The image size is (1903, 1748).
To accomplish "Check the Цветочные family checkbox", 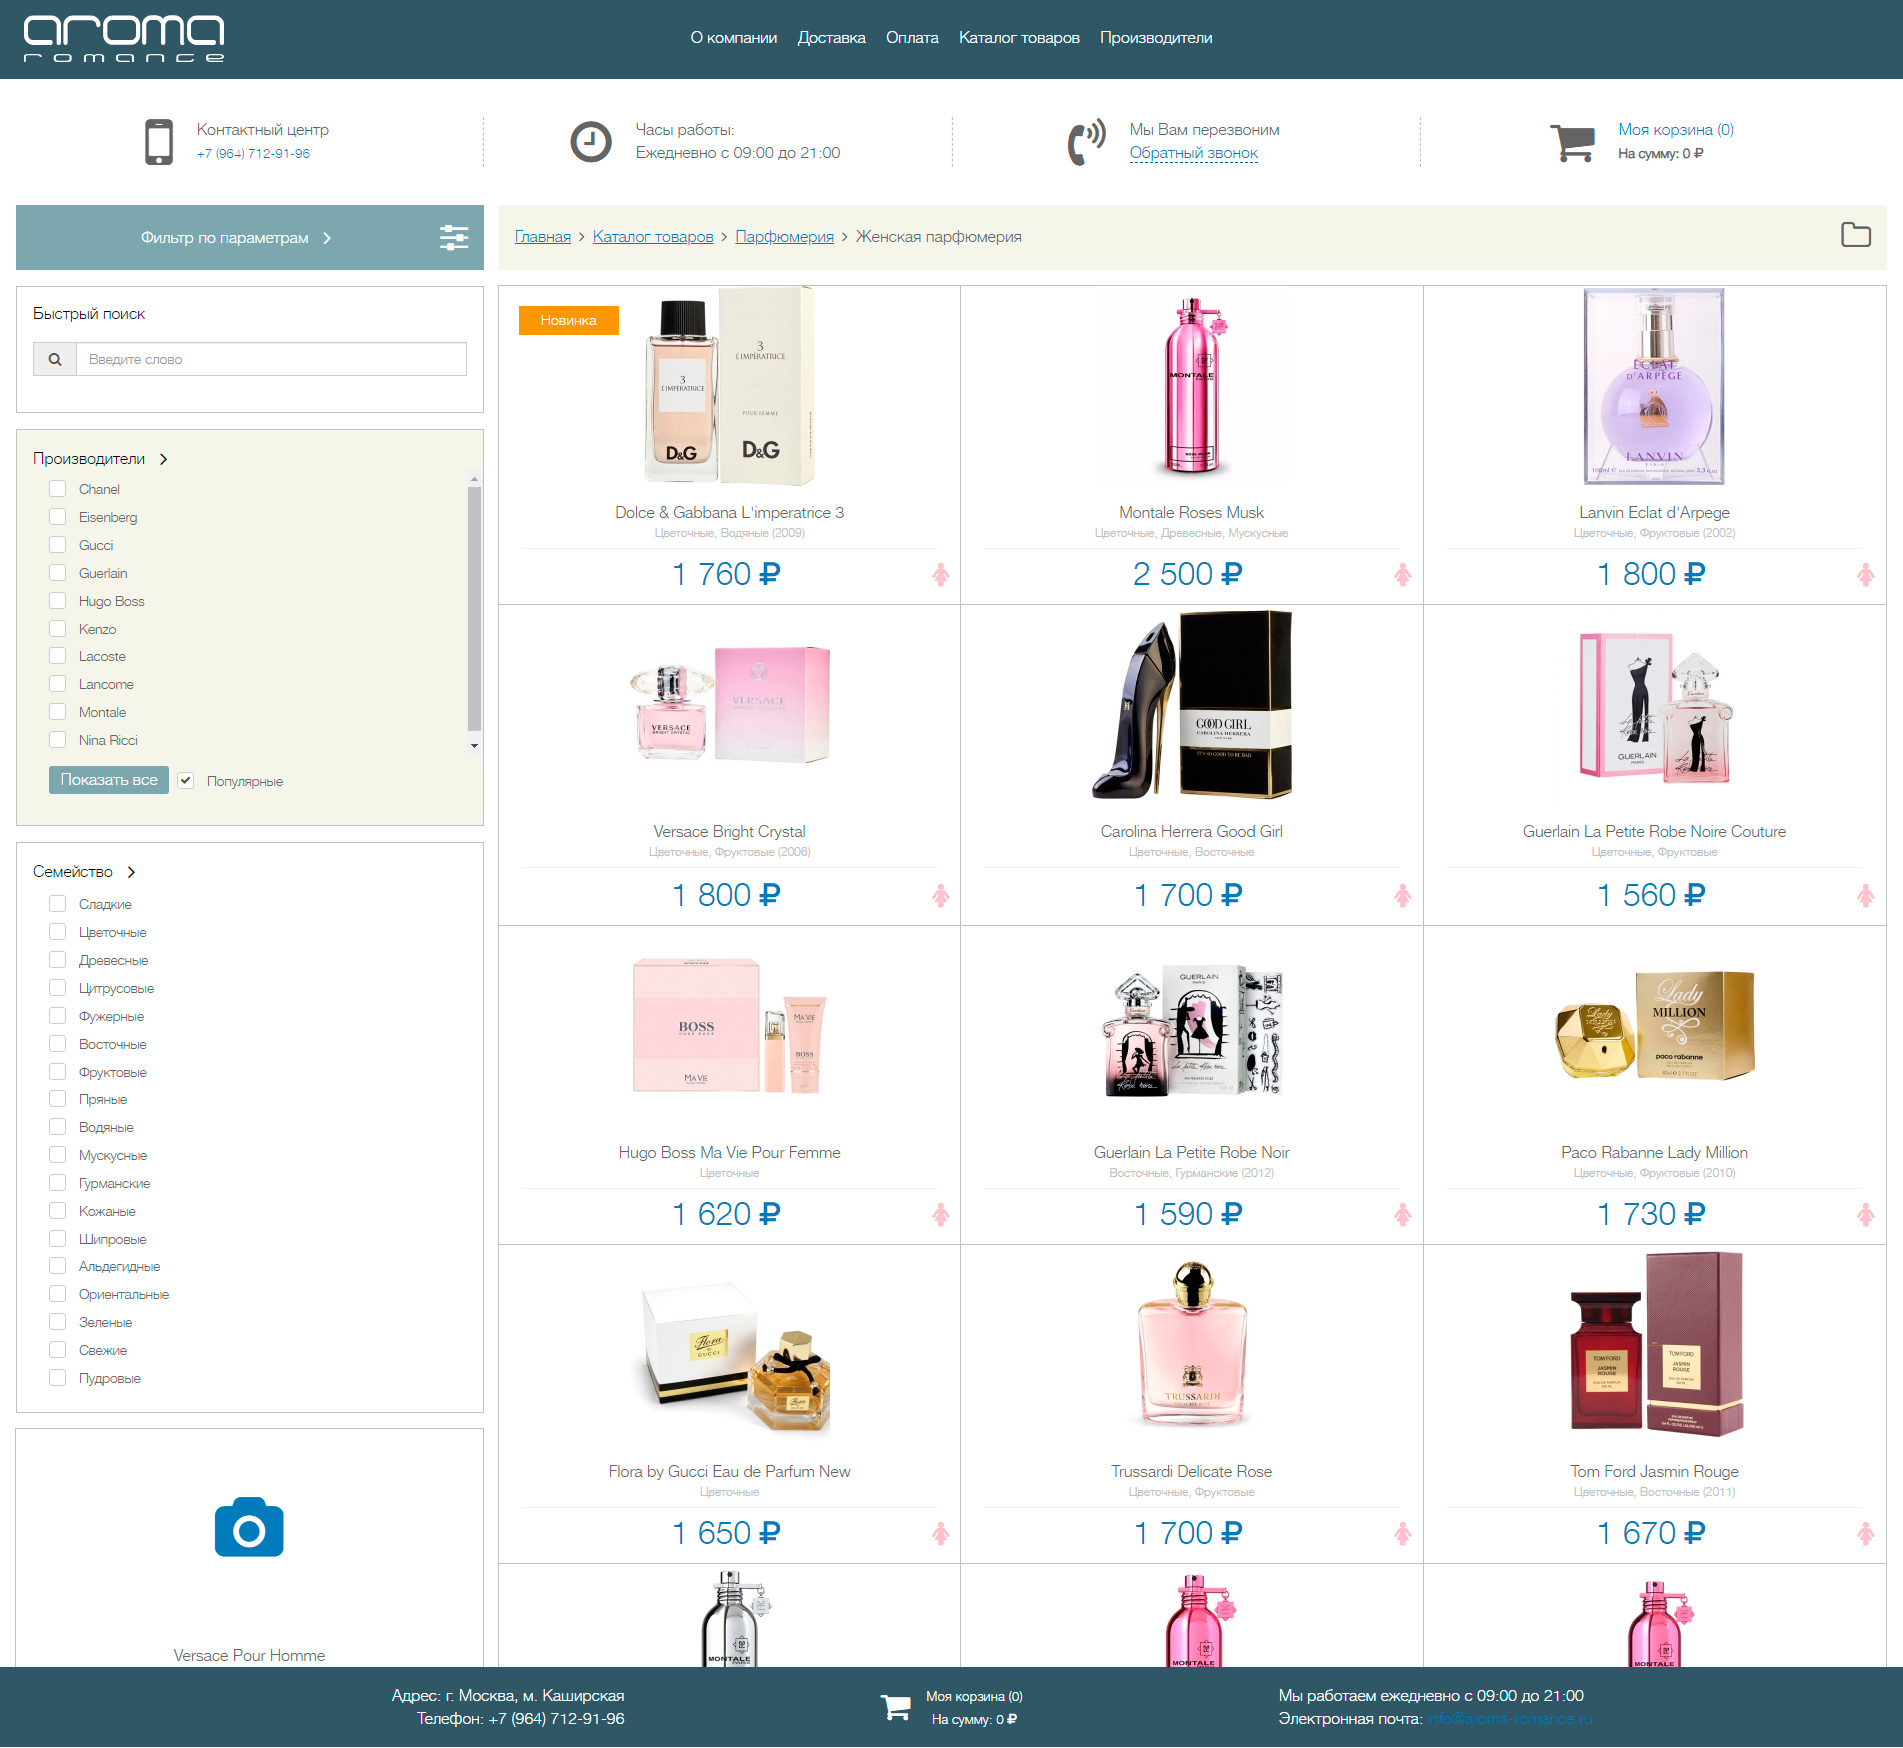I will [x=58, y=932].
